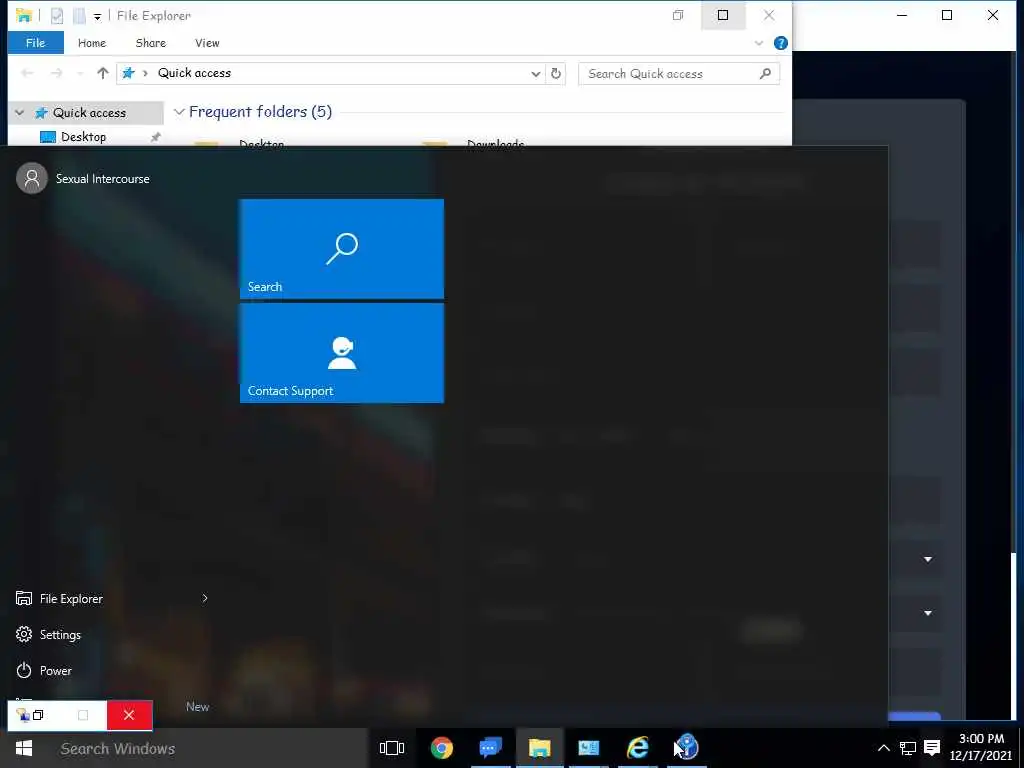The width and height of the screenshot is (1024, 768).
Task: Launch Internet Explorer from the taskbar
Action: click(x=637, y=748)
